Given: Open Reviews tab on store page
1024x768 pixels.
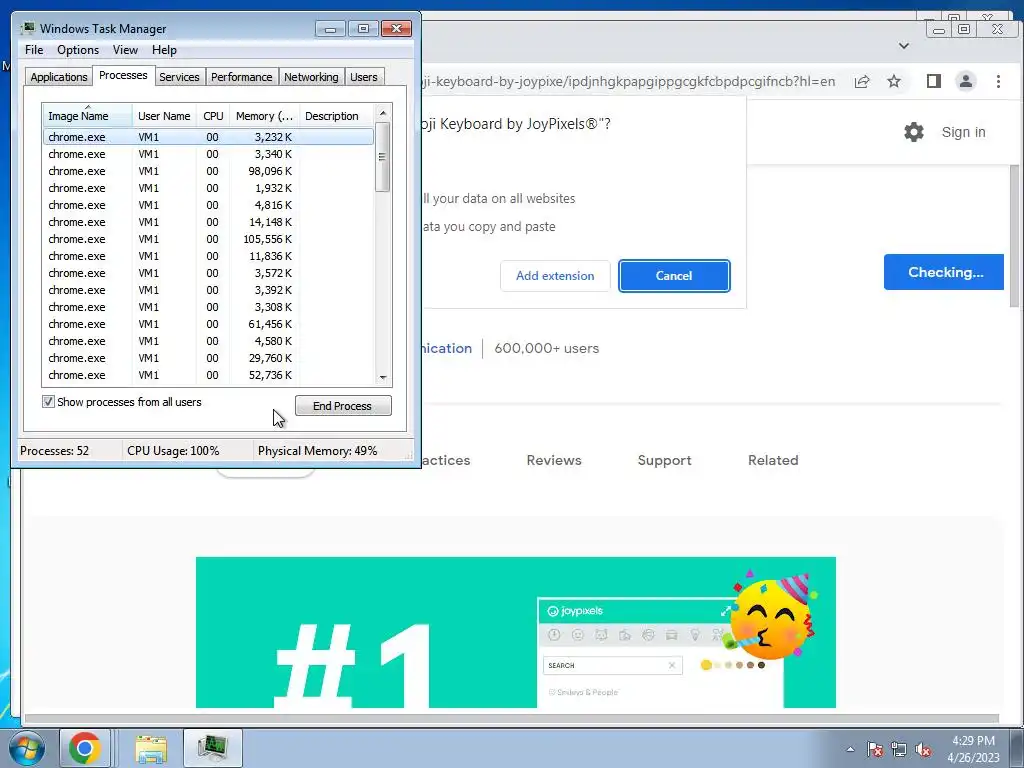Looking at the screenshot, I should click(554, 460).
